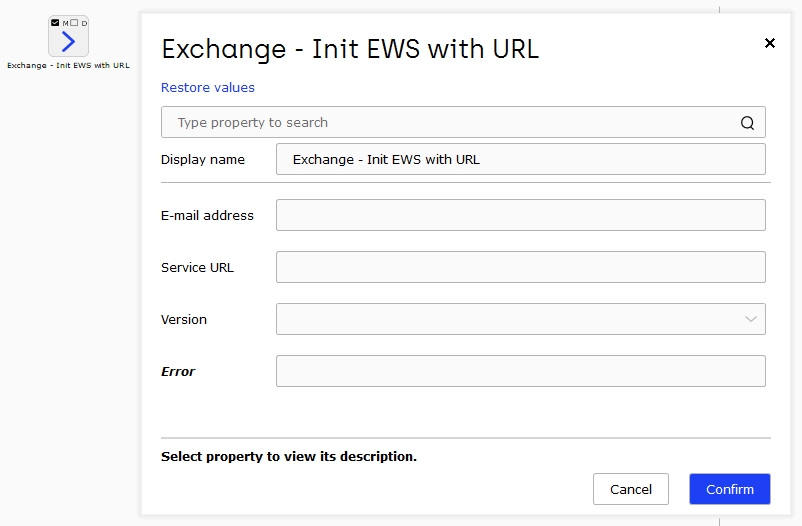Close the Exchange properties dialog

pyautogui.click(x=770, y=43)
